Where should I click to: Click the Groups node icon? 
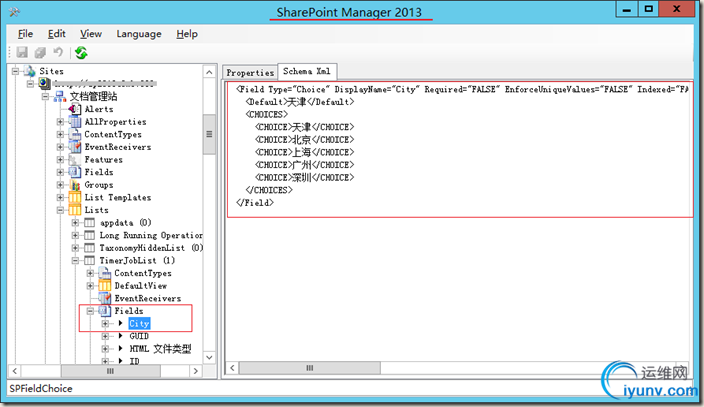pos(75,185)
